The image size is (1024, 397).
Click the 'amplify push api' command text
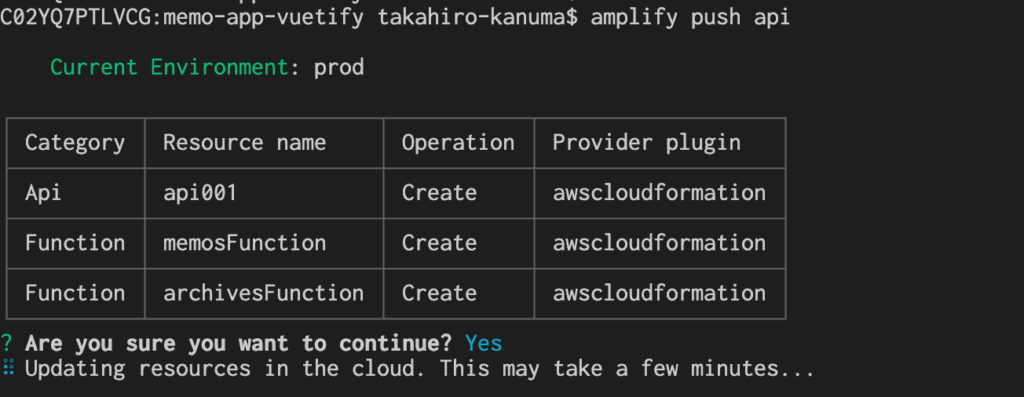tap(690, 17)
